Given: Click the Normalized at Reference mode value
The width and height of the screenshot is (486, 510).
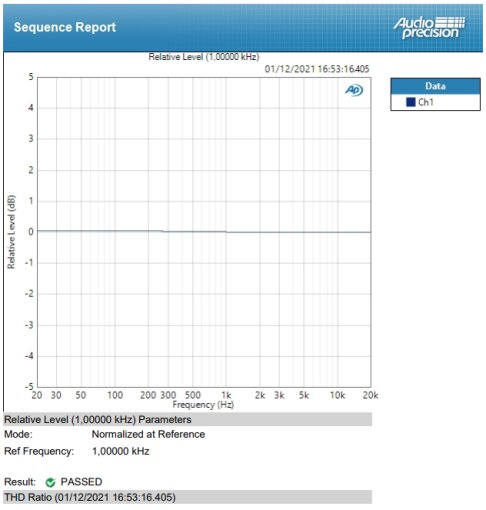Looking at the screenshot, I should tap(148, 434).
